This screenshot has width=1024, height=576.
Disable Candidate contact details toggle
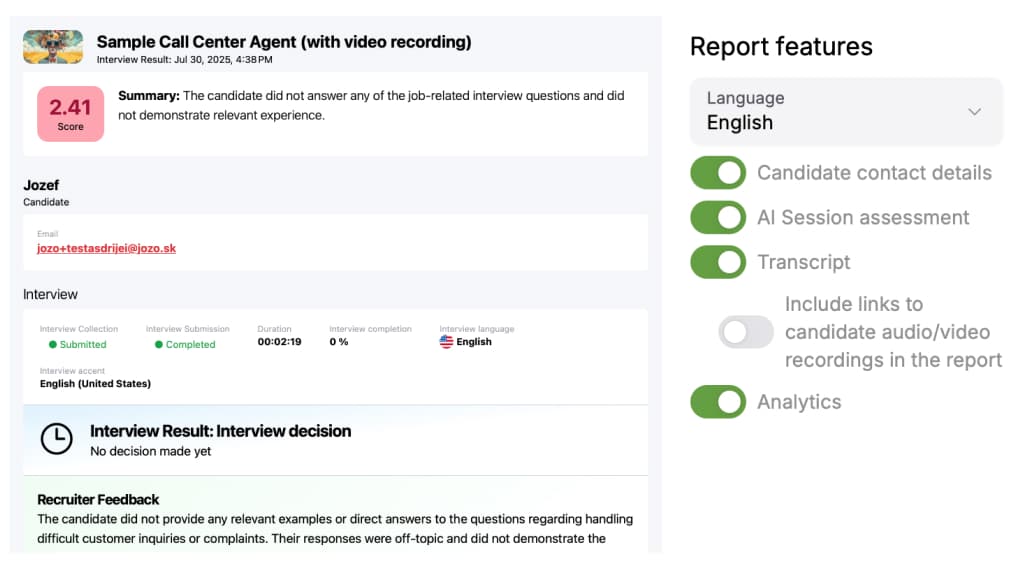click(x=718, y=173)
